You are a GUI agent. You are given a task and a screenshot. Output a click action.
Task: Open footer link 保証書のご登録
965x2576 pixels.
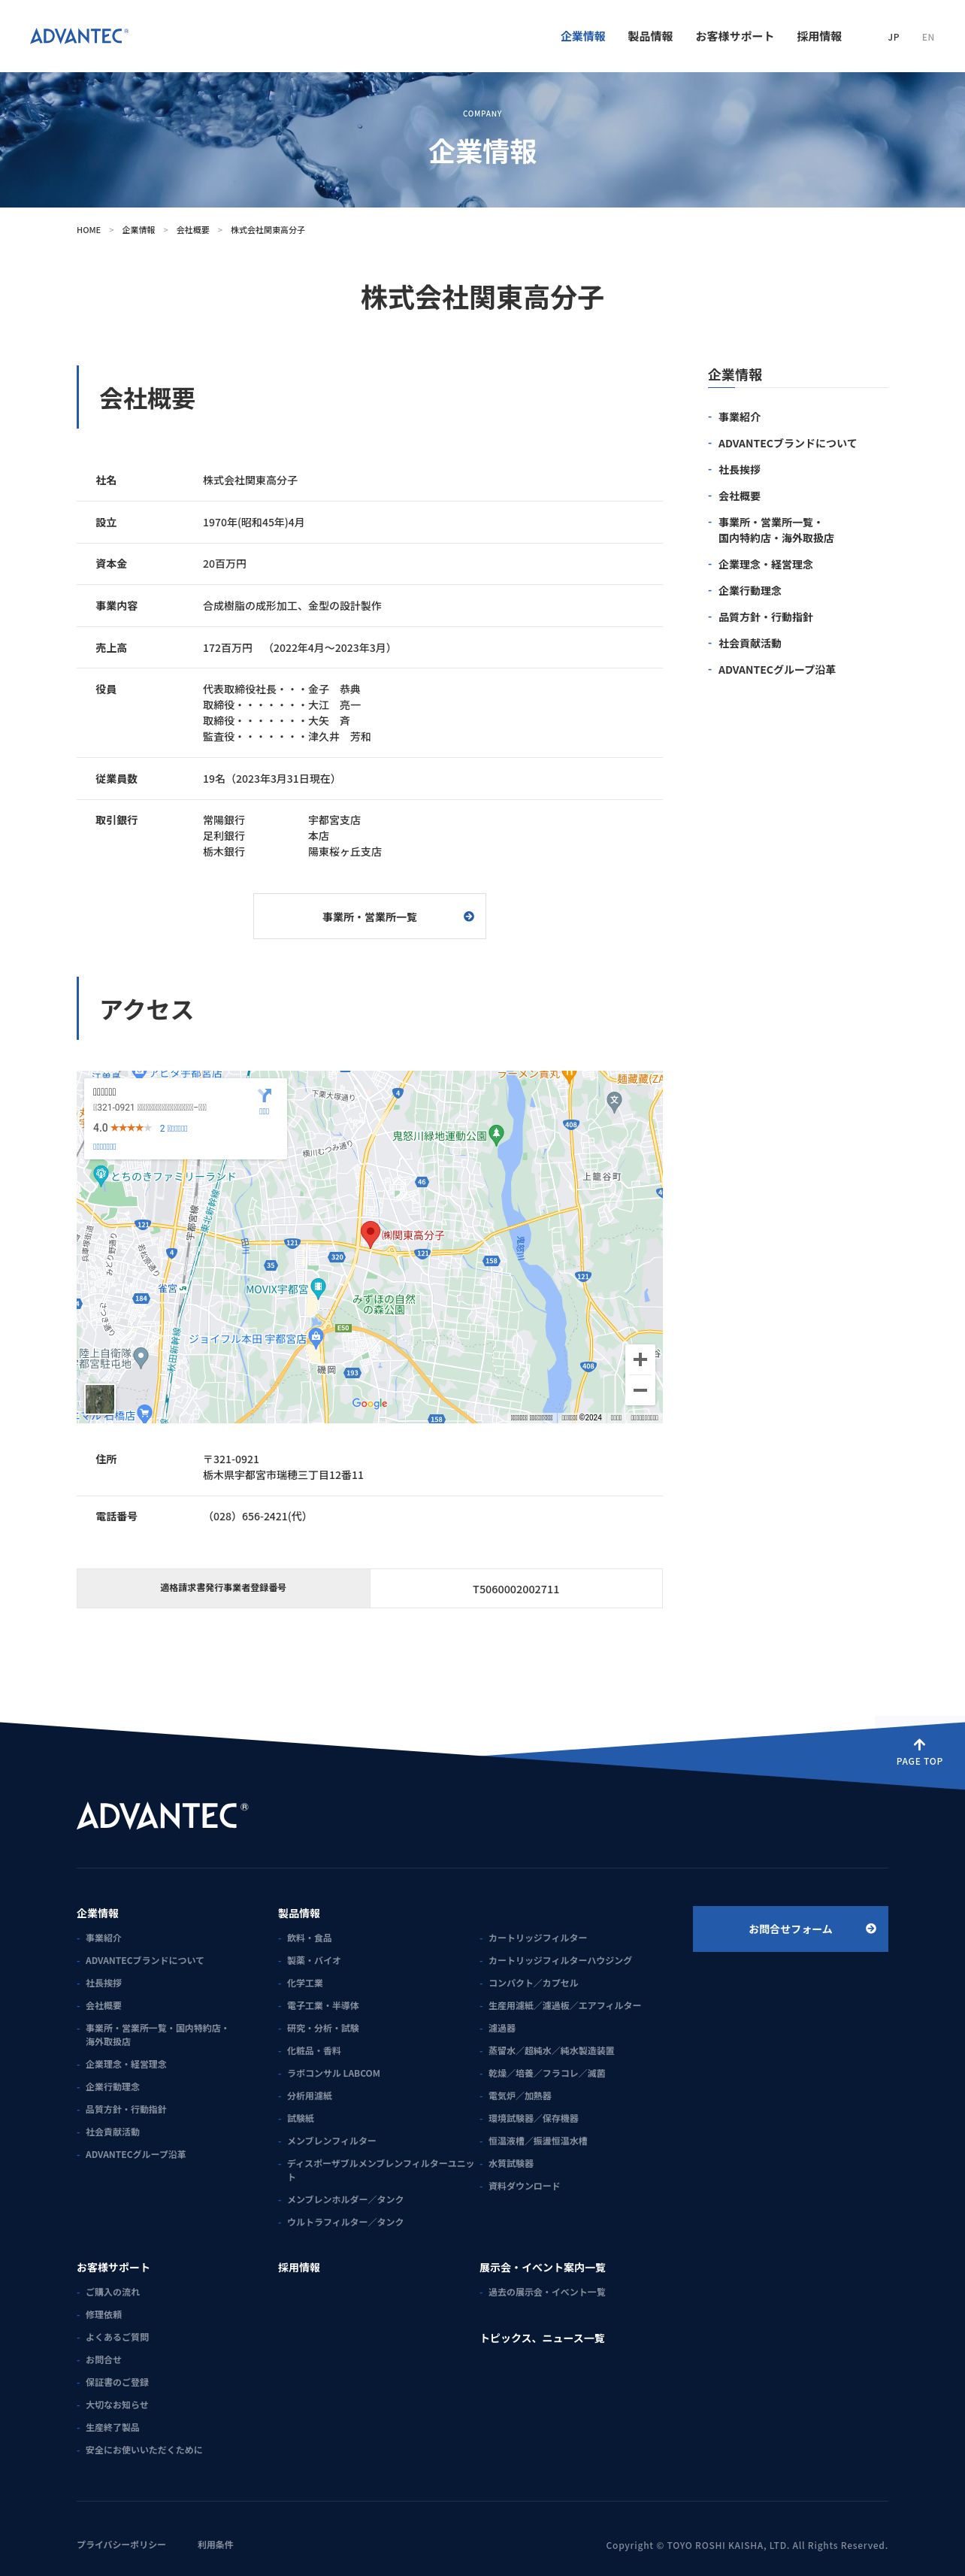click(x=117, y=2382)
